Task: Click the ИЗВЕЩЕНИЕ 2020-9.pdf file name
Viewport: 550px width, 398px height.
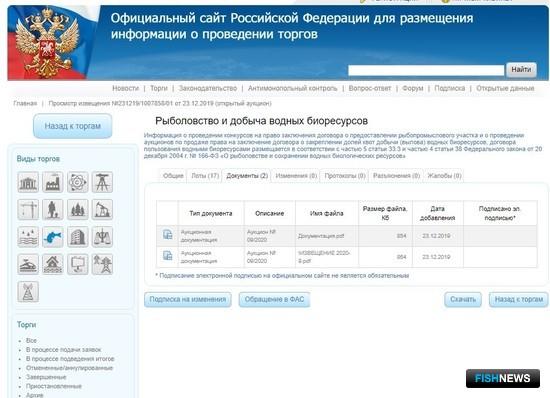Action: (x=323, y=257)
